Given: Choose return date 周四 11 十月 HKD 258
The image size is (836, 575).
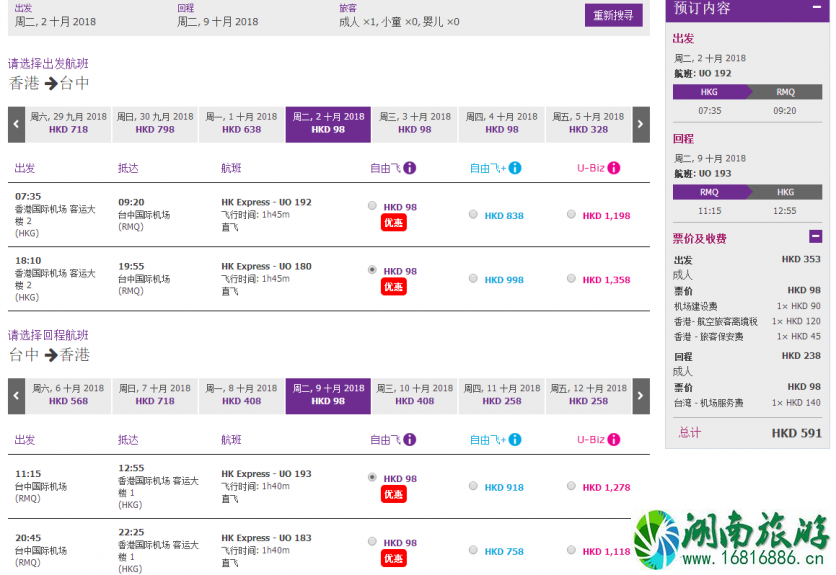Looking at the screenshot, I should point(502,396).
